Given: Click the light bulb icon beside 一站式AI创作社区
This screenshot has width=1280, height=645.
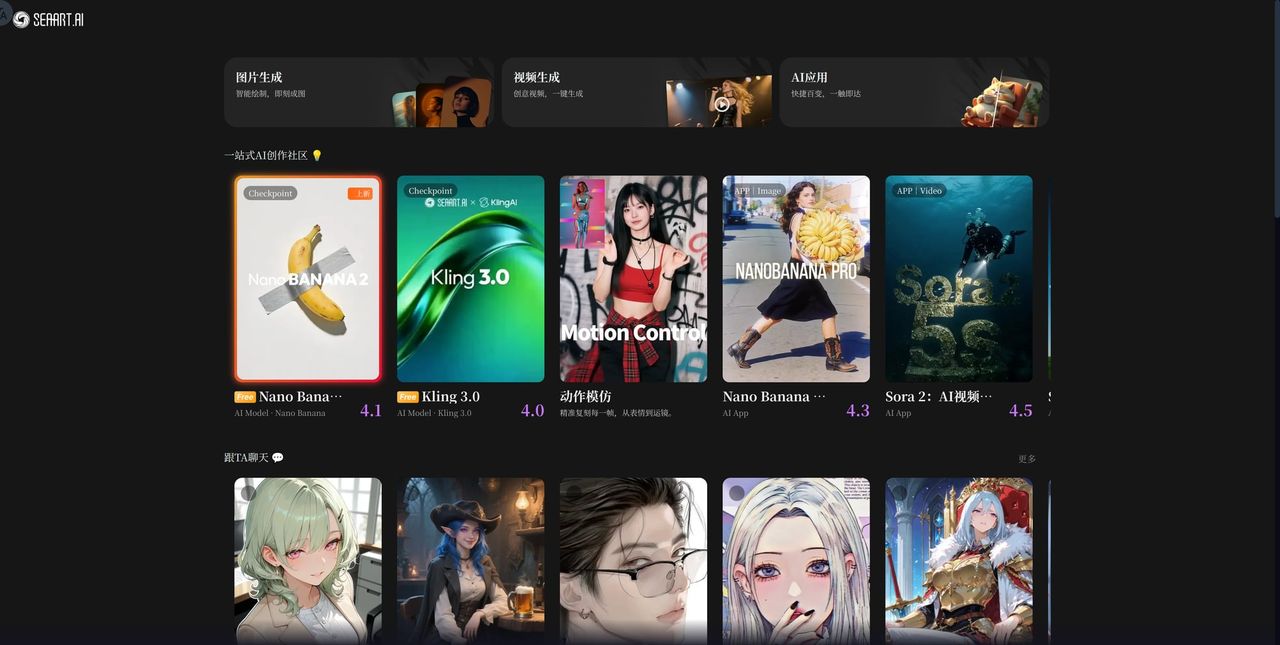Looking at the screenshot, I should pos(317,156).
